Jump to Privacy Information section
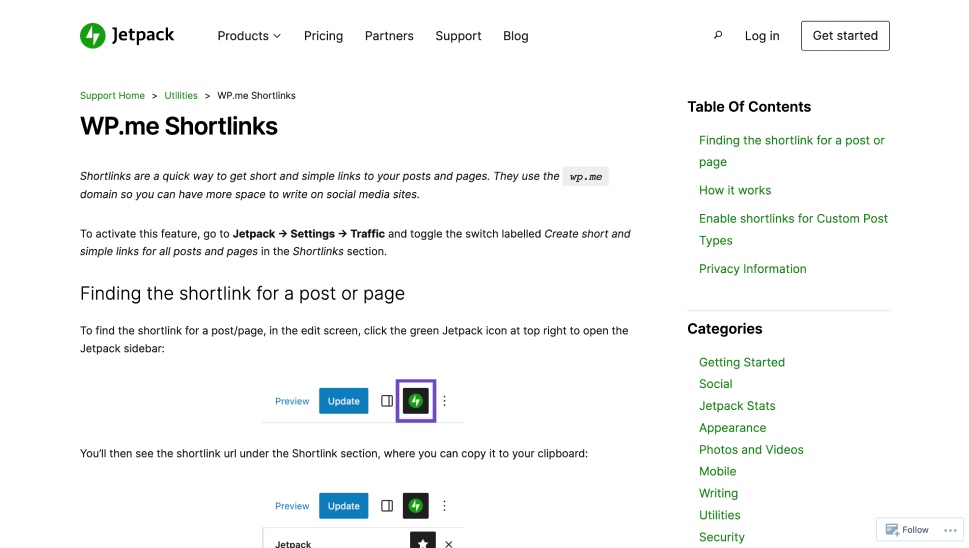The image size is (969, 548). click(752, 269)
